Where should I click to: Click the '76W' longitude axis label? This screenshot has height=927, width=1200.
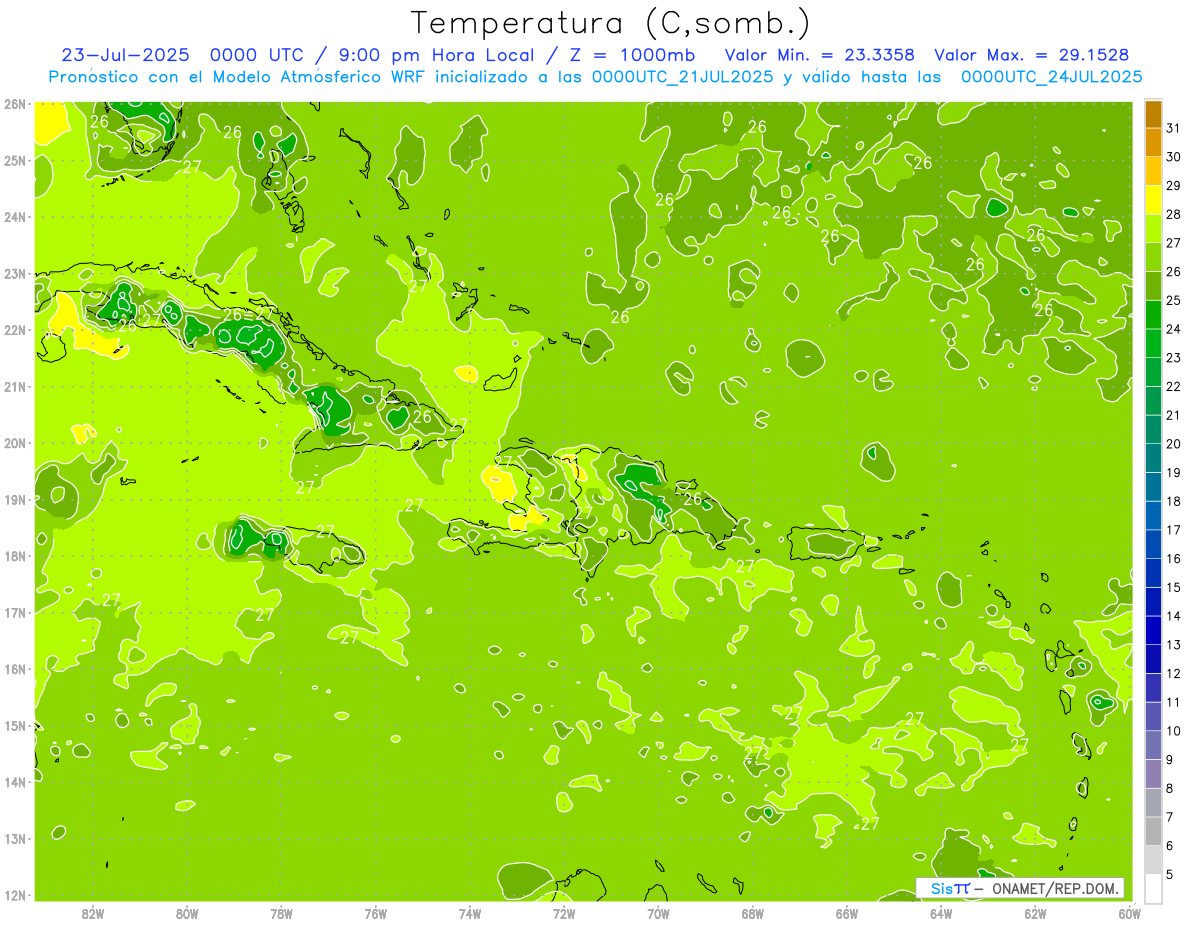click(x=375, y=913)
